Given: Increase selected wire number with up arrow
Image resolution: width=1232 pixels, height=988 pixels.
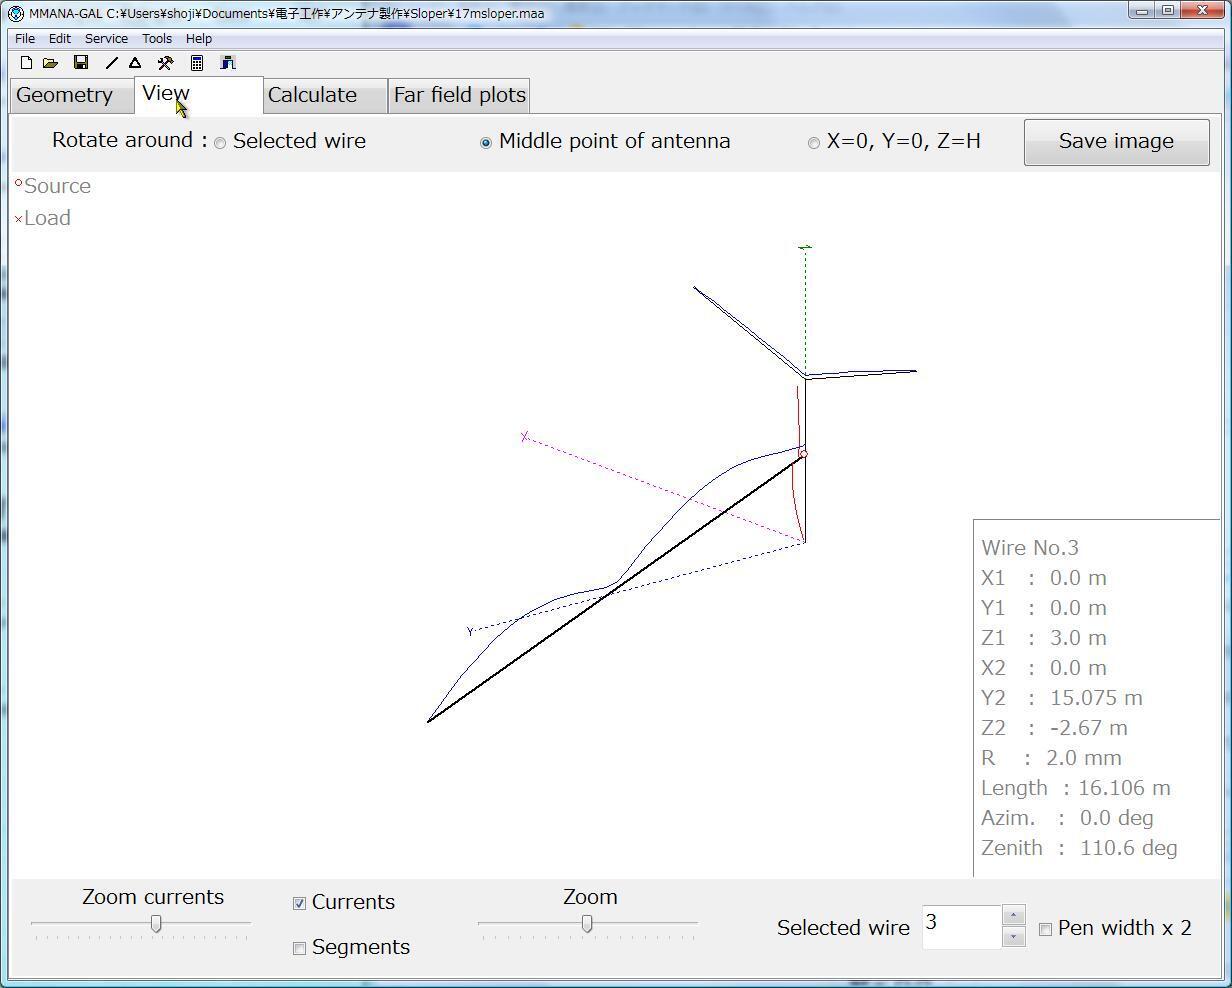Looking at the screenshot, I should (1013, 916).
